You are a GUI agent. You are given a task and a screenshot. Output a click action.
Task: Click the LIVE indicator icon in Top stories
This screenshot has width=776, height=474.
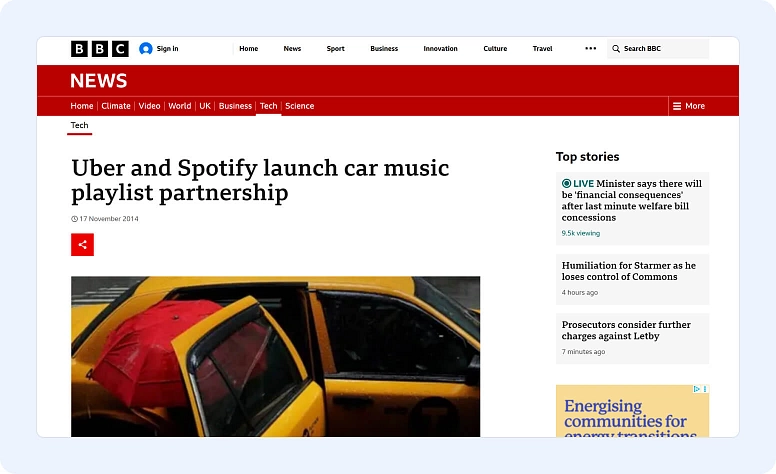coord(566,184)
